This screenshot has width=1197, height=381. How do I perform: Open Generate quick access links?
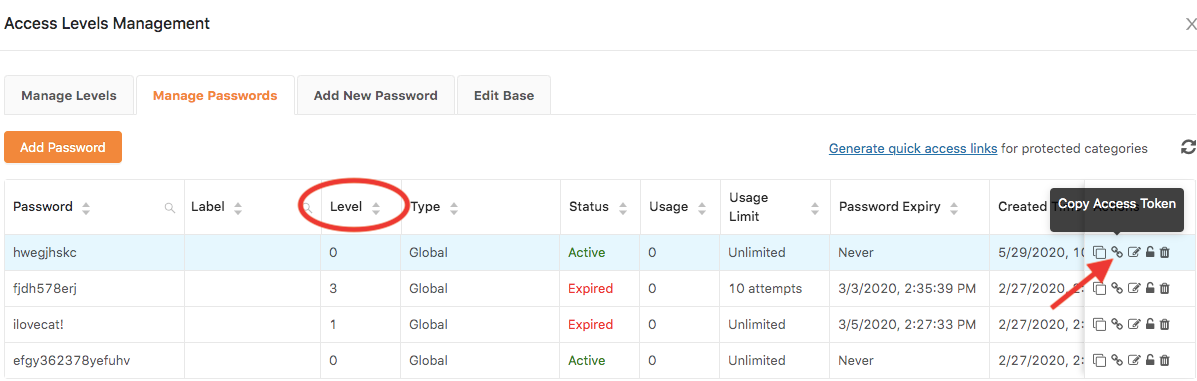point(913,148)
